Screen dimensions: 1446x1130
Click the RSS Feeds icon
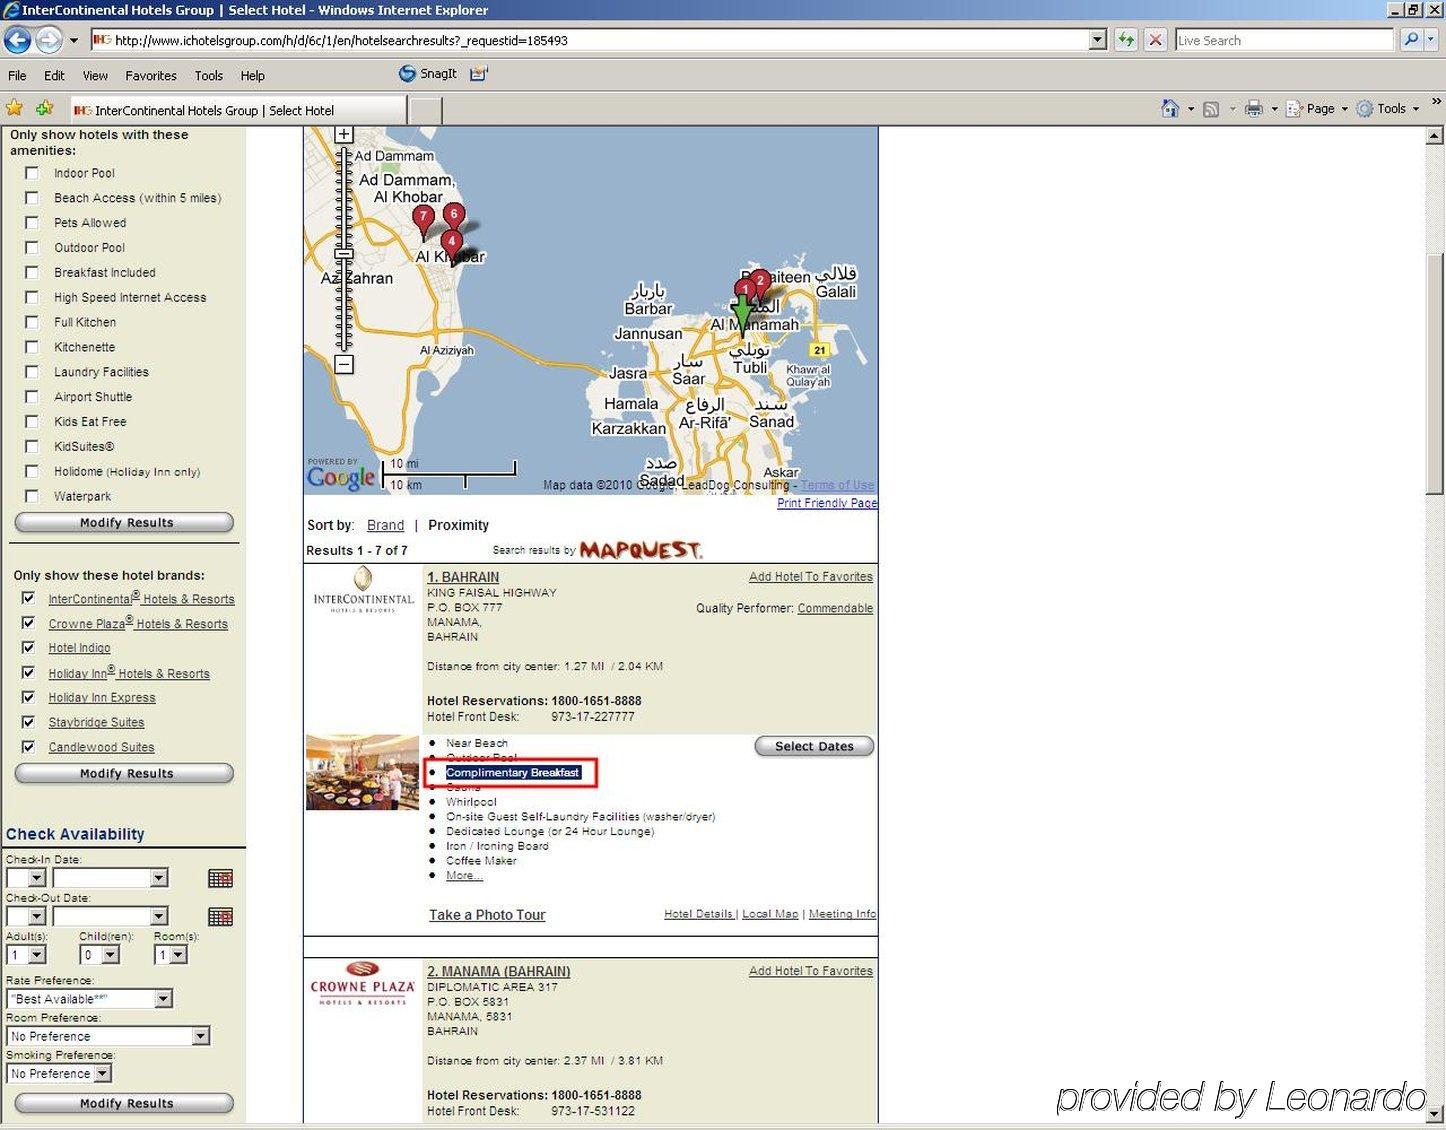1211,109
